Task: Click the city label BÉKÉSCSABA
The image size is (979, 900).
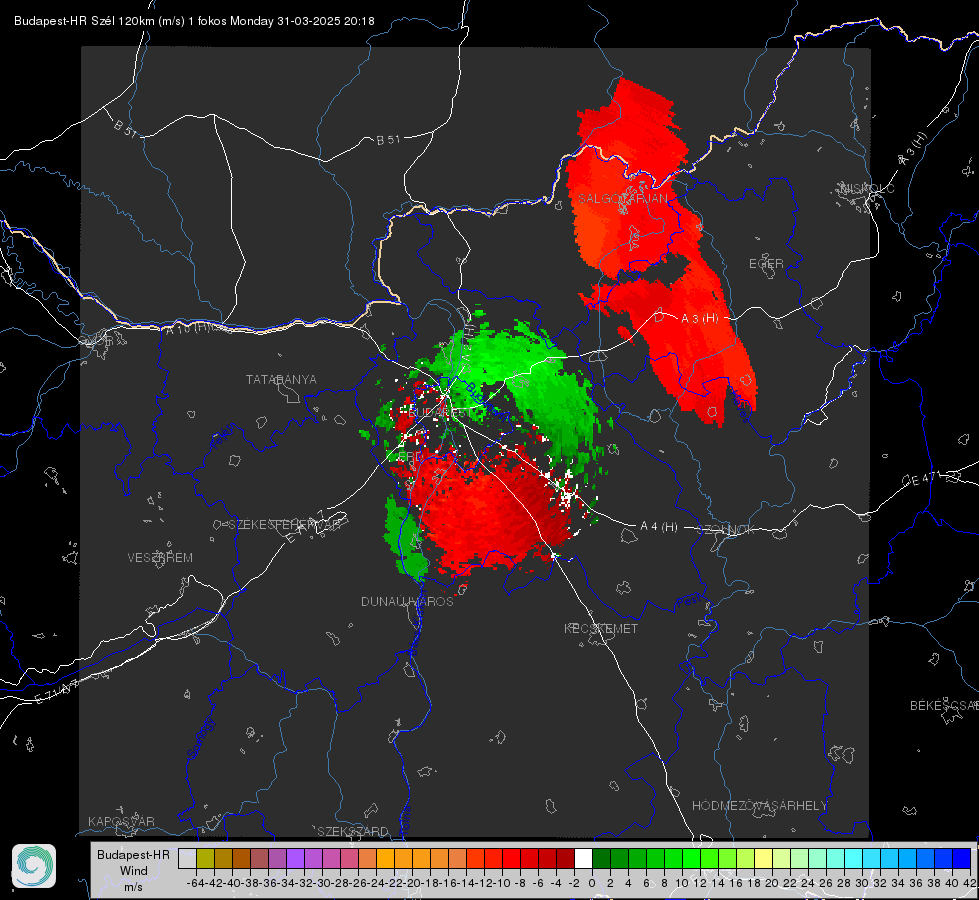Action: (944, 705)
